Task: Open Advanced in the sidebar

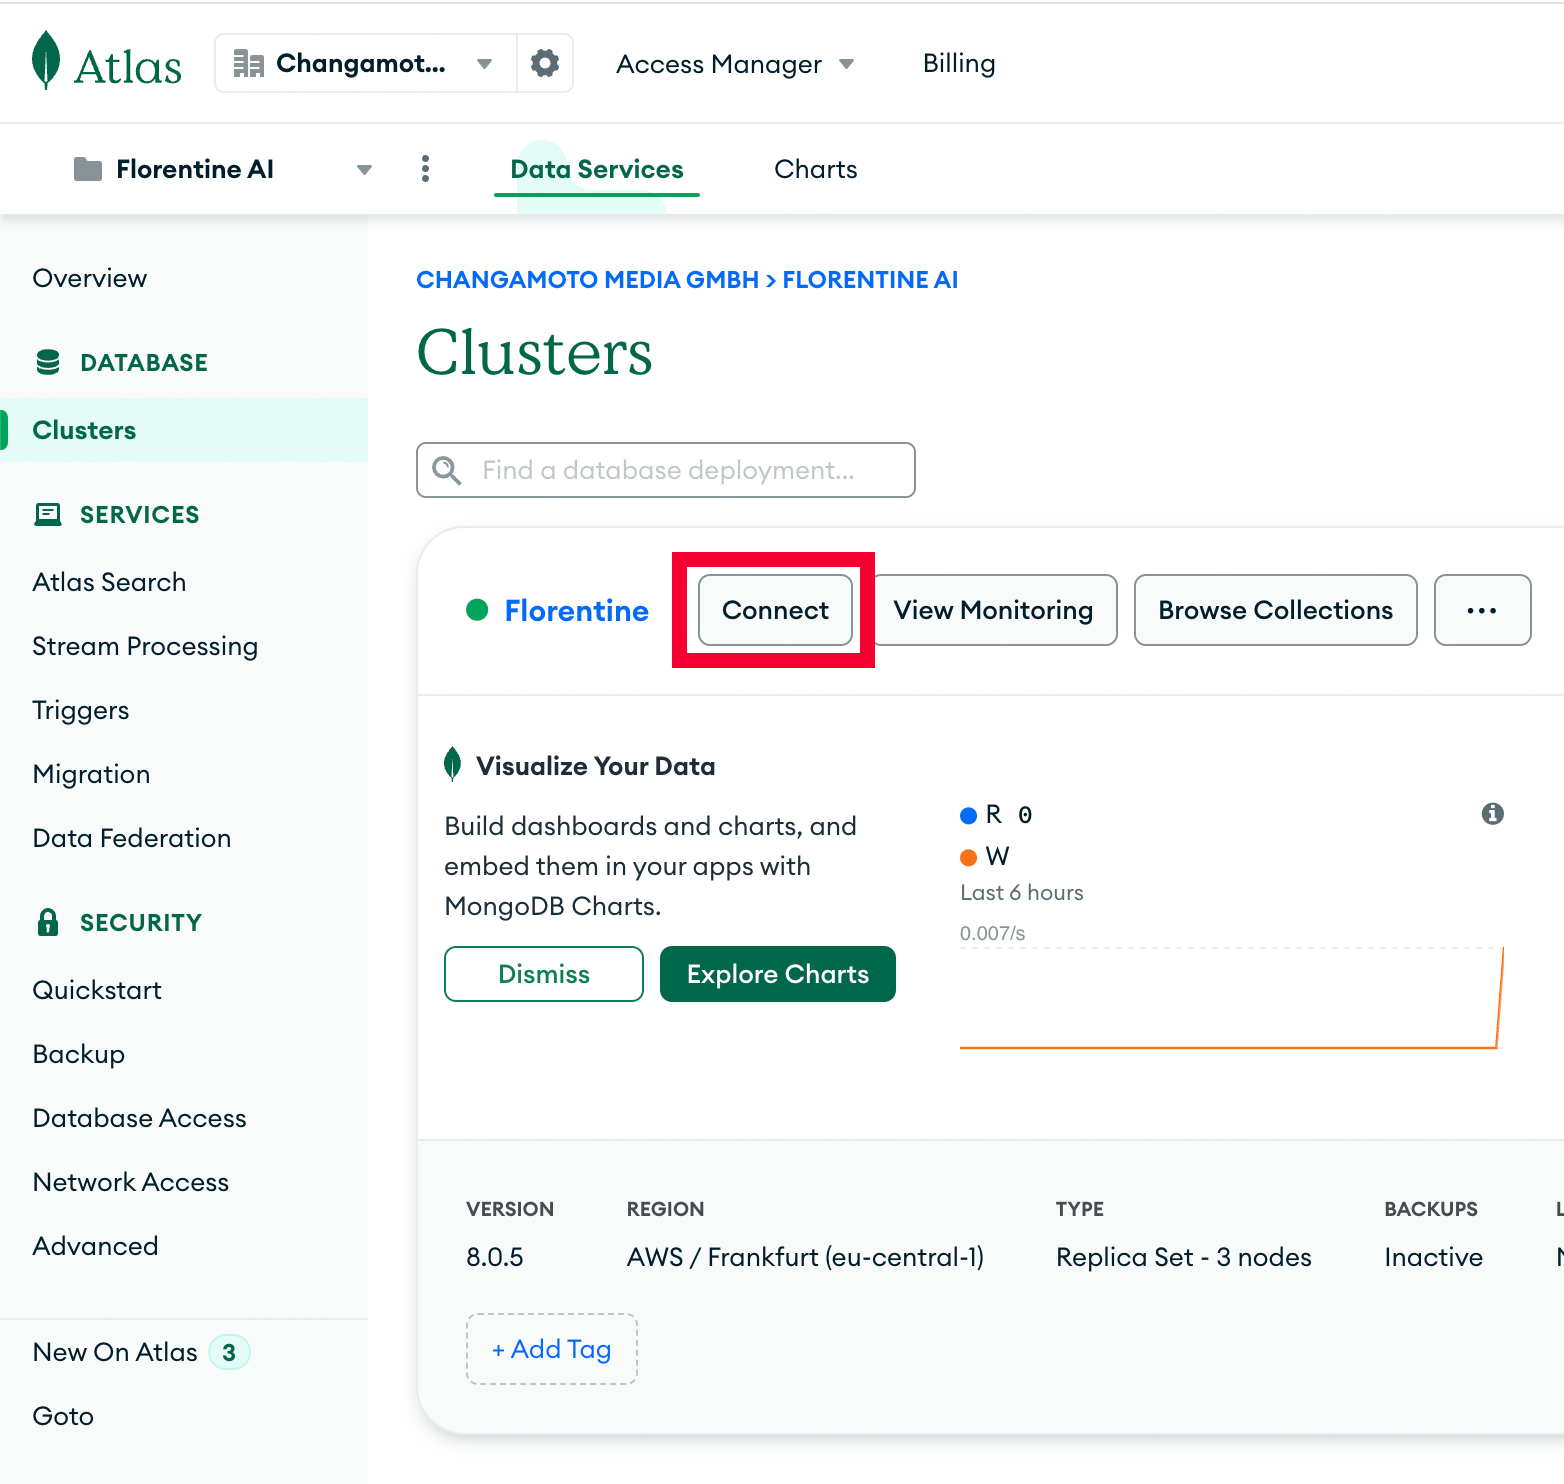Action: 95,1246
